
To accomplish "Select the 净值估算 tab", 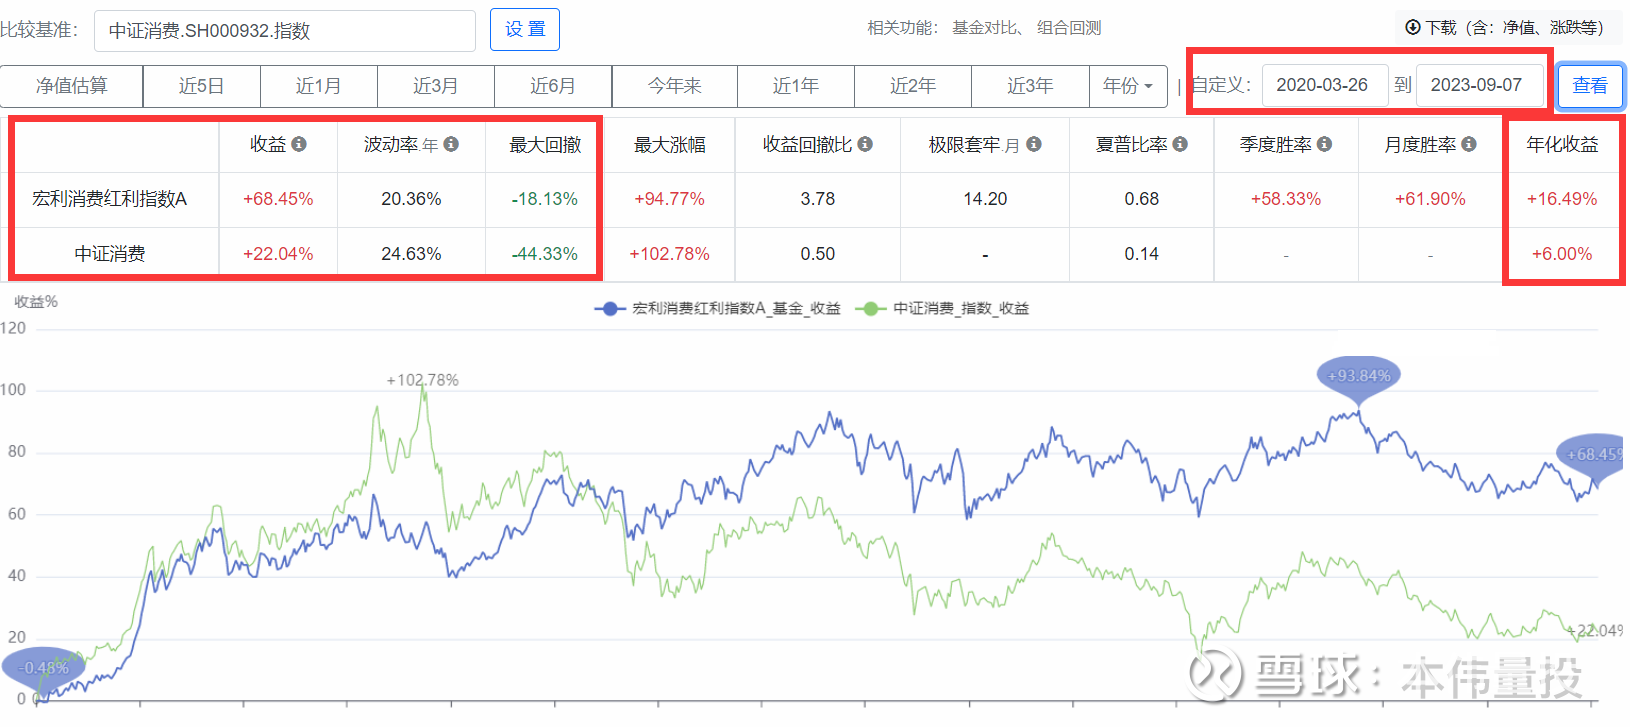I will (72, 86).
